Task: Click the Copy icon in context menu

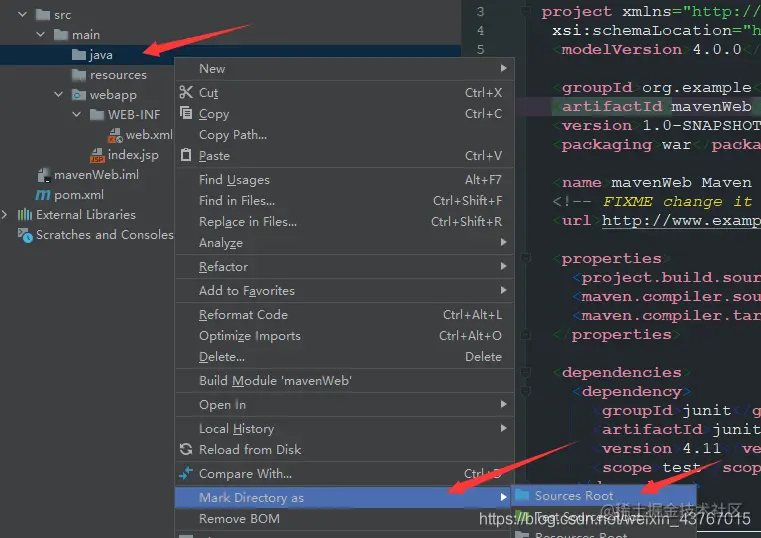Action: 186,113
